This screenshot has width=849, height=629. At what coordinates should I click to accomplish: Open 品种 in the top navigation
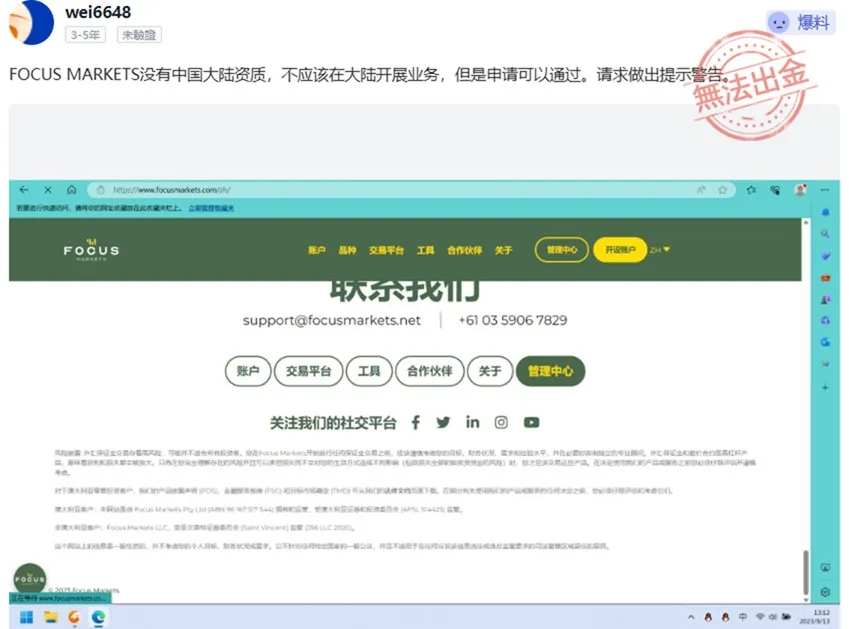(347, 250)
